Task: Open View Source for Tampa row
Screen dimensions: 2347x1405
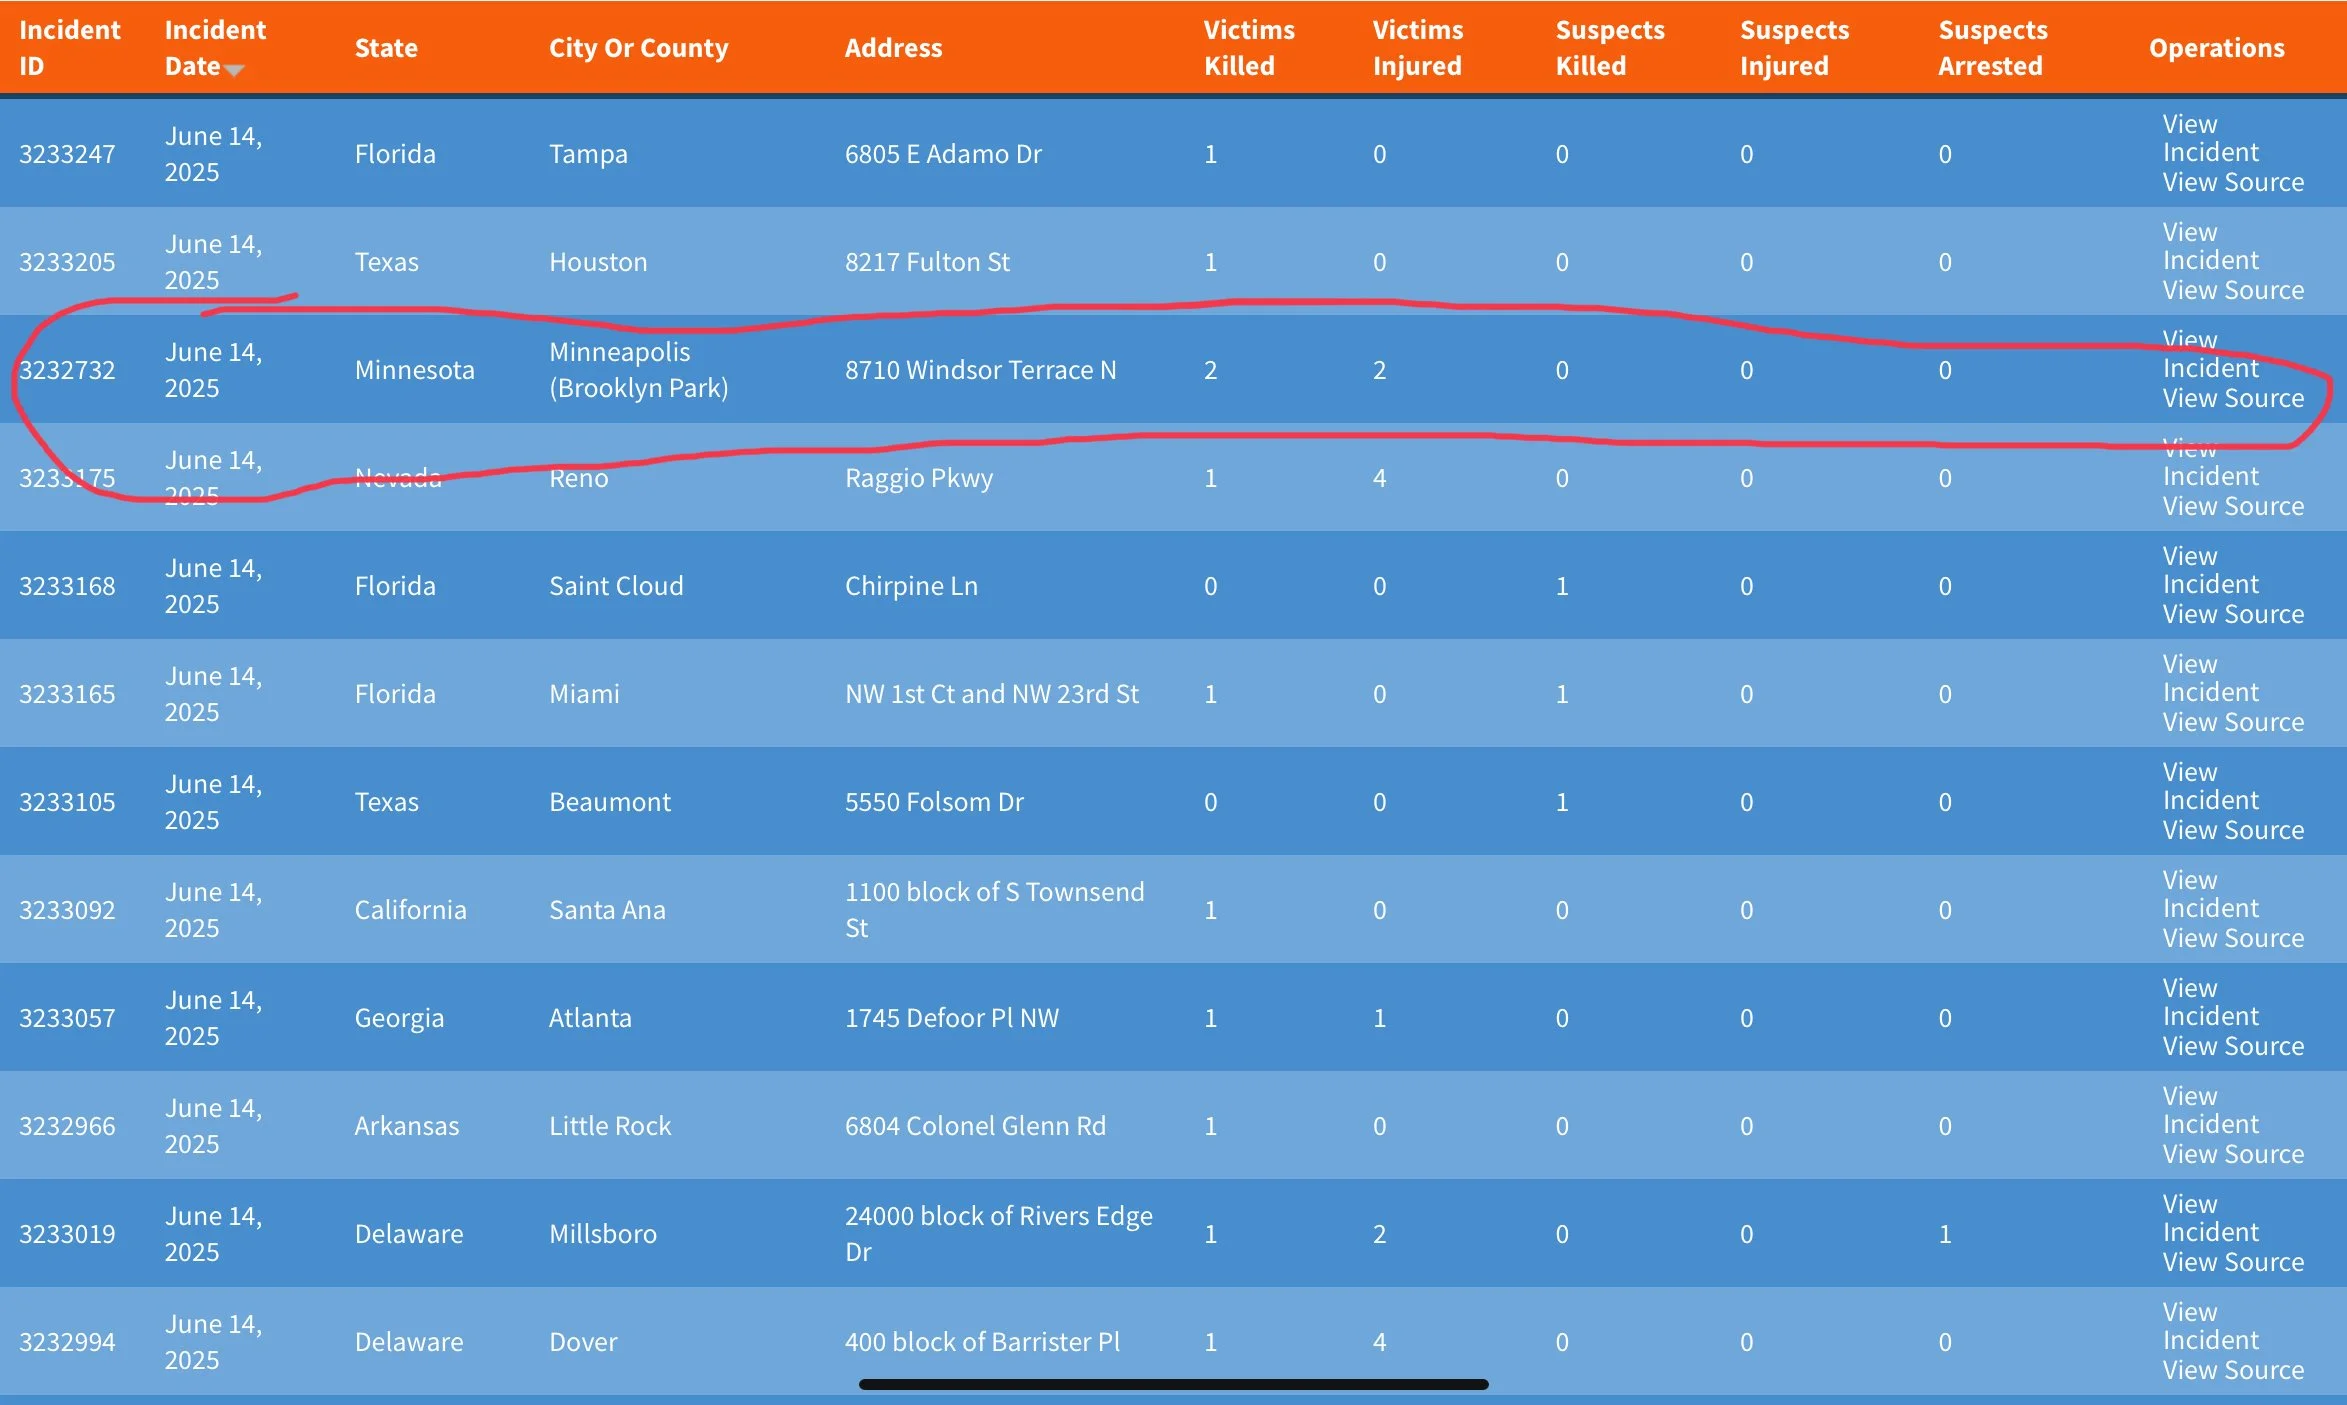Action: [x=2232, y=183]
